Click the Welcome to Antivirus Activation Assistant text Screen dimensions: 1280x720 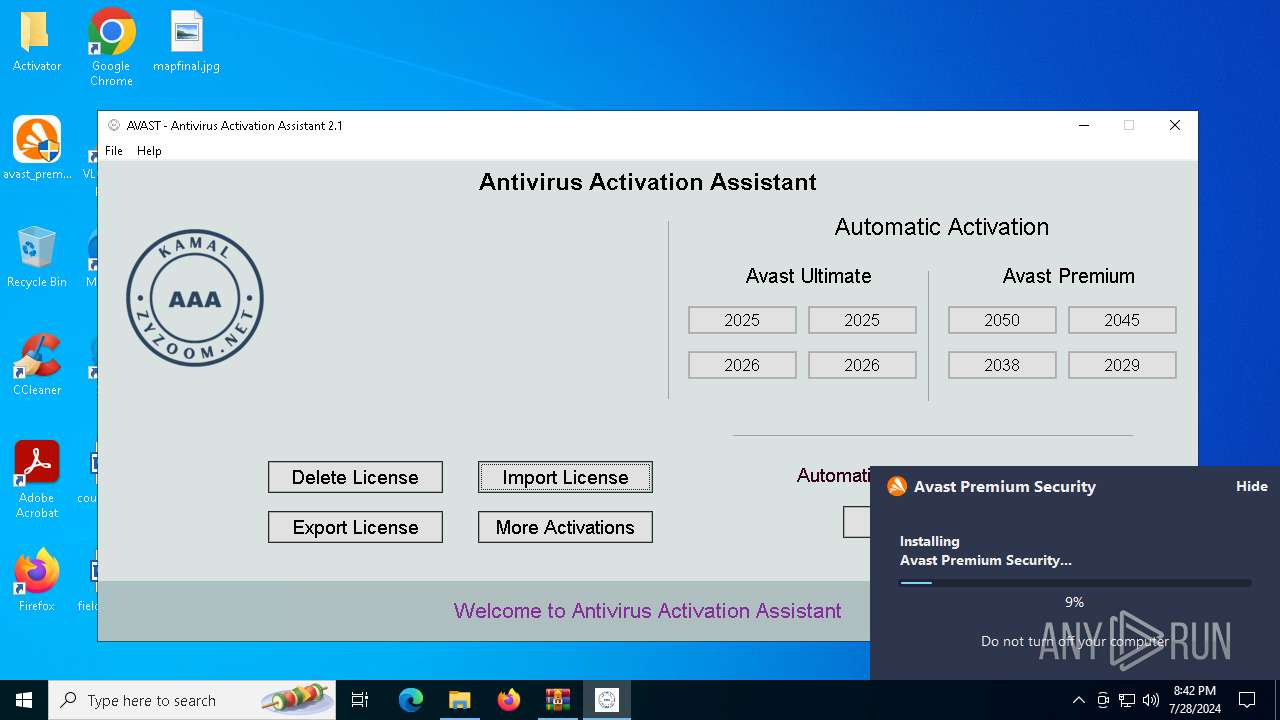(647, 611)
